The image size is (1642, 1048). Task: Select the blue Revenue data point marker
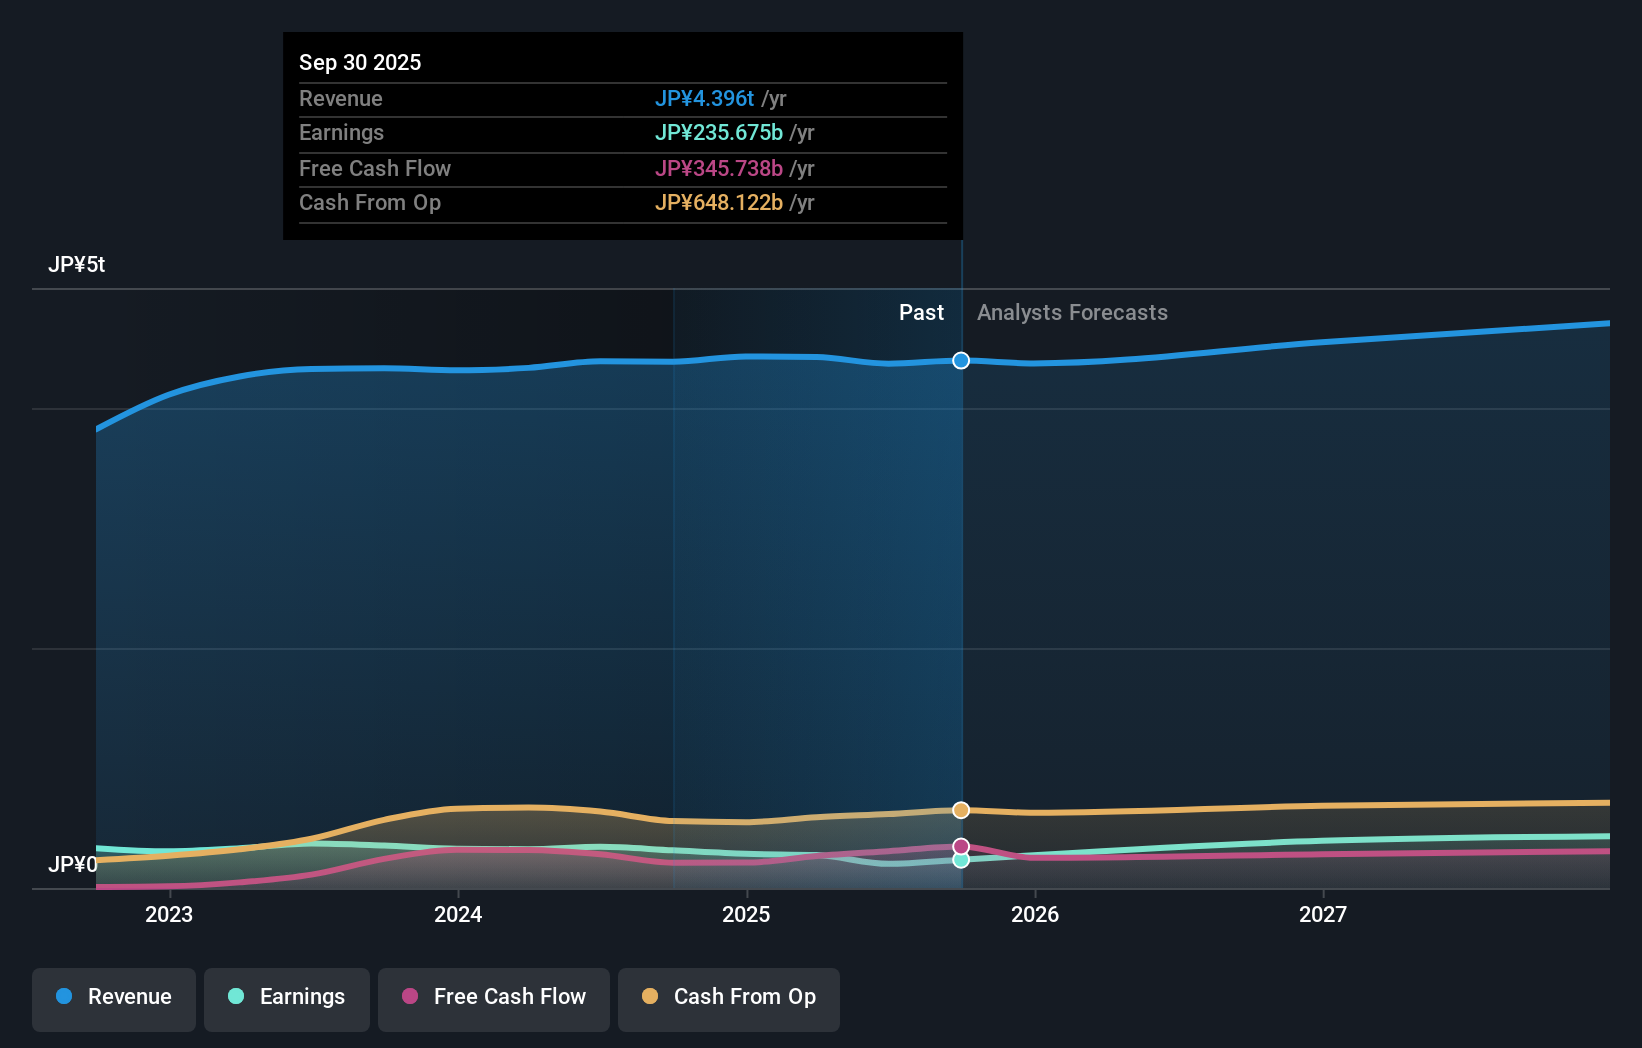pyautogui.click(x=961, y=361)
